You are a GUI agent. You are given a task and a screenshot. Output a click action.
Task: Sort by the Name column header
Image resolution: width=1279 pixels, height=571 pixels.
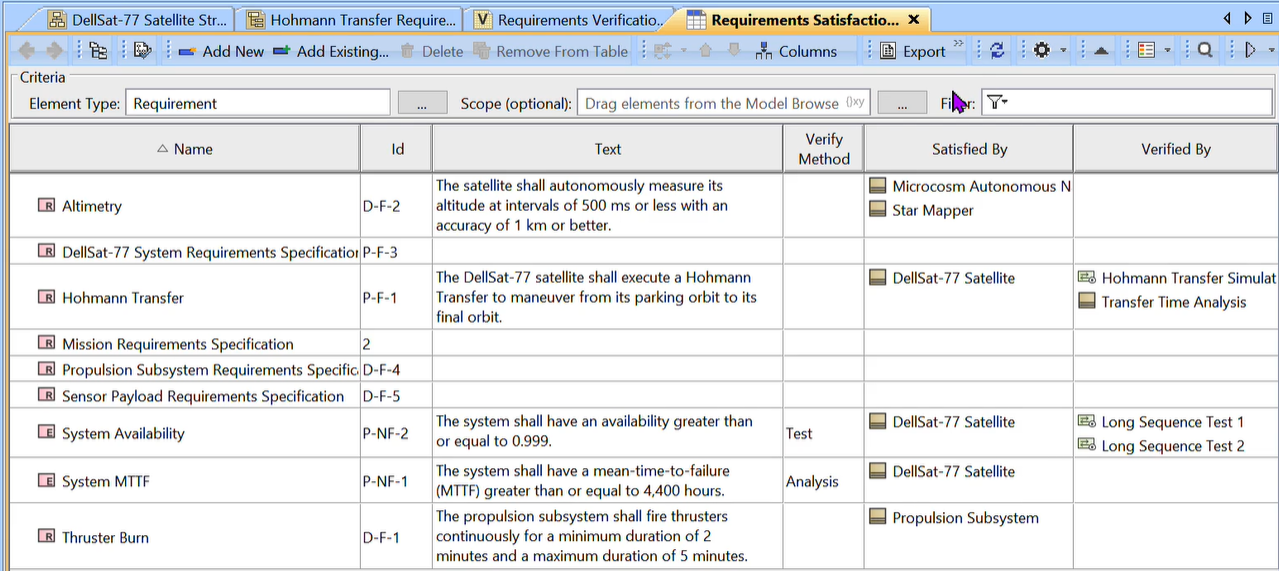185,149
